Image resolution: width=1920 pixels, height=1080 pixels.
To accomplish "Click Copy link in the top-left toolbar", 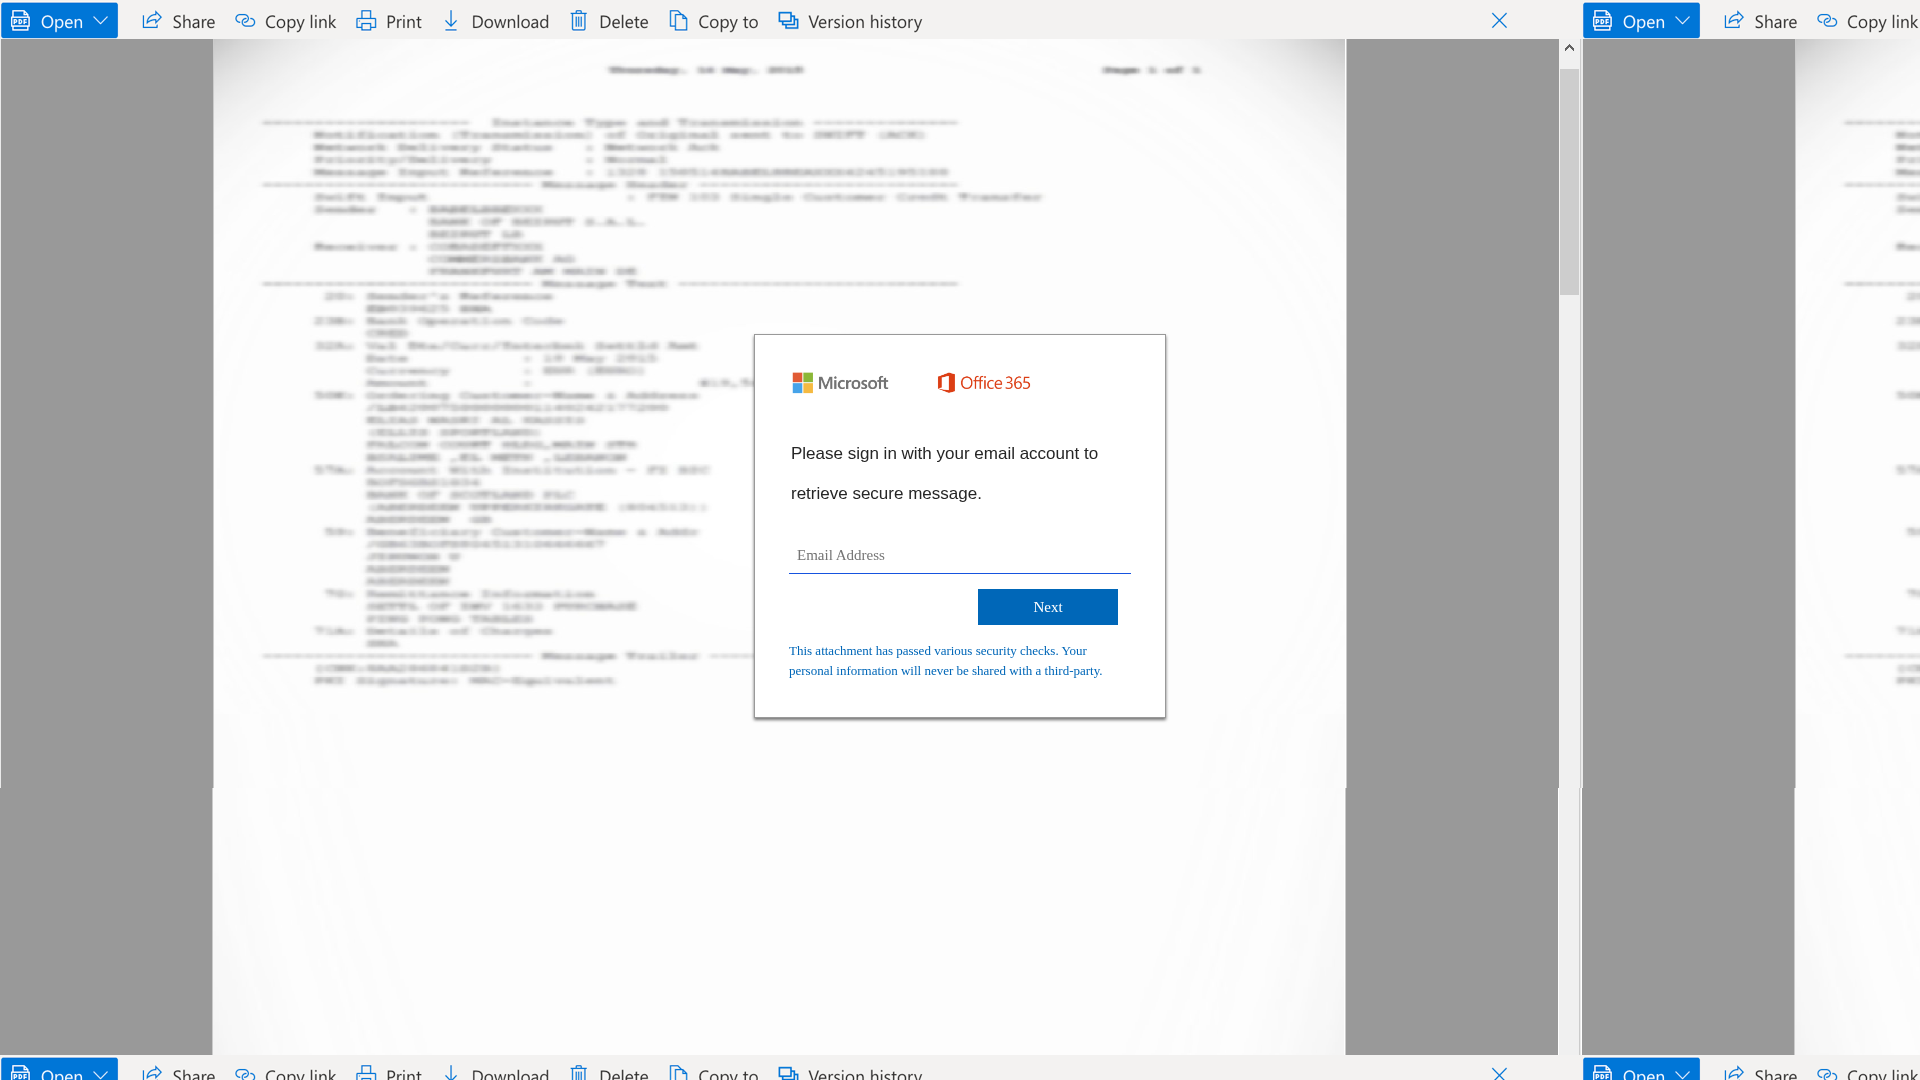I will point(286,21).
